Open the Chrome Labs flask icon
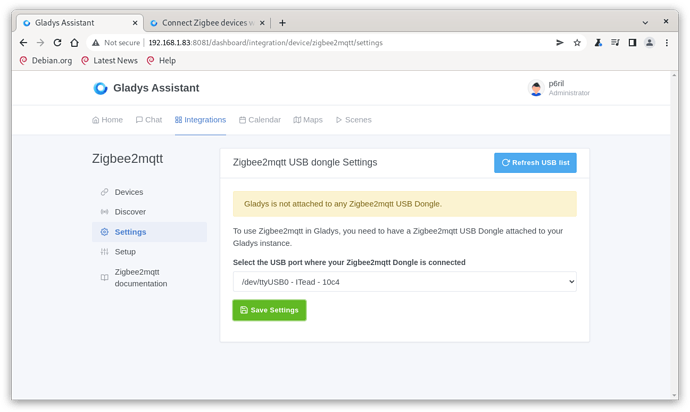This screenshot has height=412, width=690. pyautogui.click(x=598, y=43)
